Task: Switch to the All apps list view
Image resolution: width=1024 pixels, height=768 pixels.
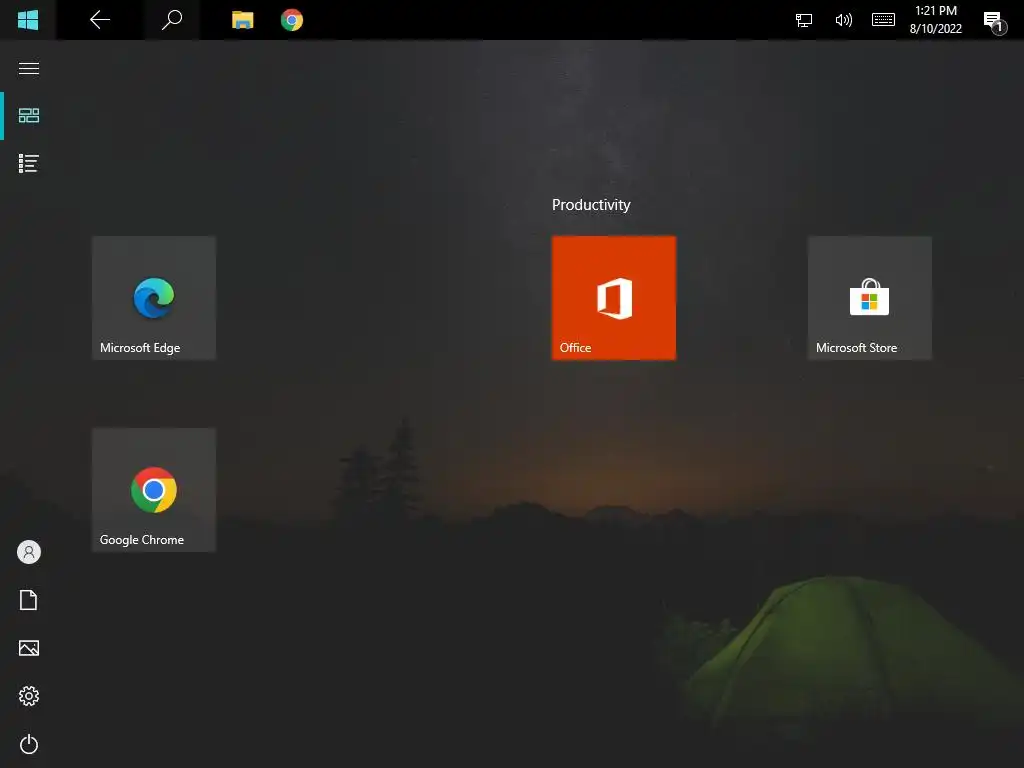Action: (29, 163)
